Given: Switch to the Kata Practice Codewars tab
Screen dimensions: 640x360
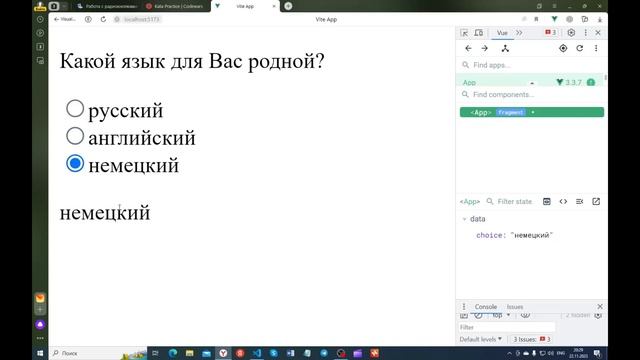Looking at the screenshot, I should point(175,6).
